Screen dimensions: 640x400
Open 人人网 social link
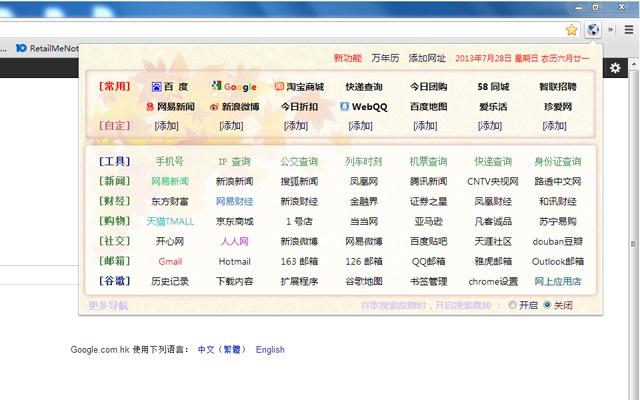tap(234, 241)
